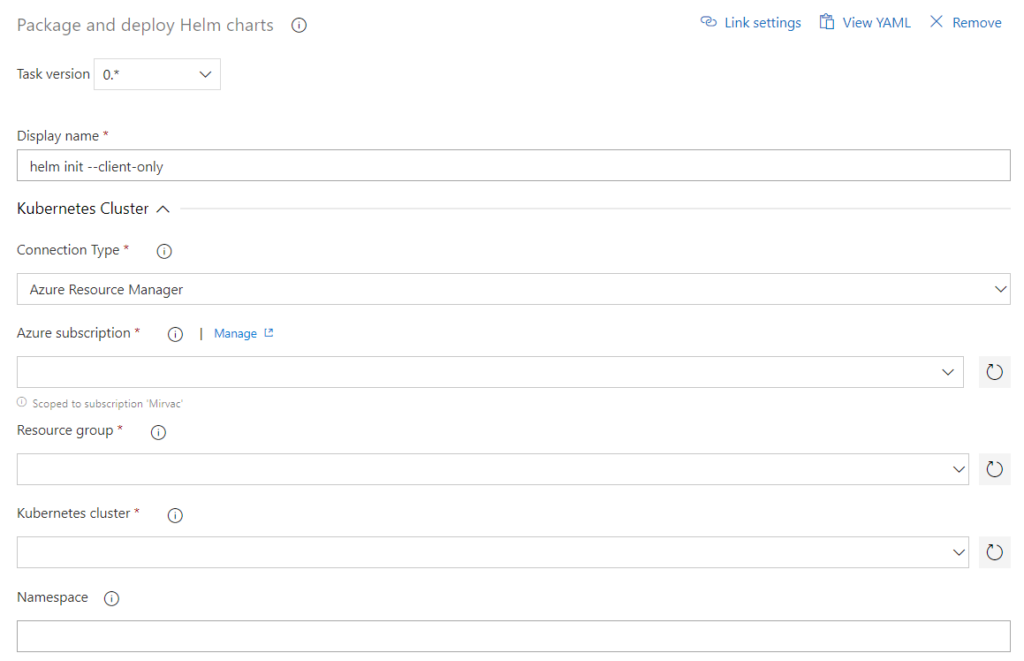Click info icon beside Scoped to subscription text
Screen dimensions: 1024x661
click(22, 402)
